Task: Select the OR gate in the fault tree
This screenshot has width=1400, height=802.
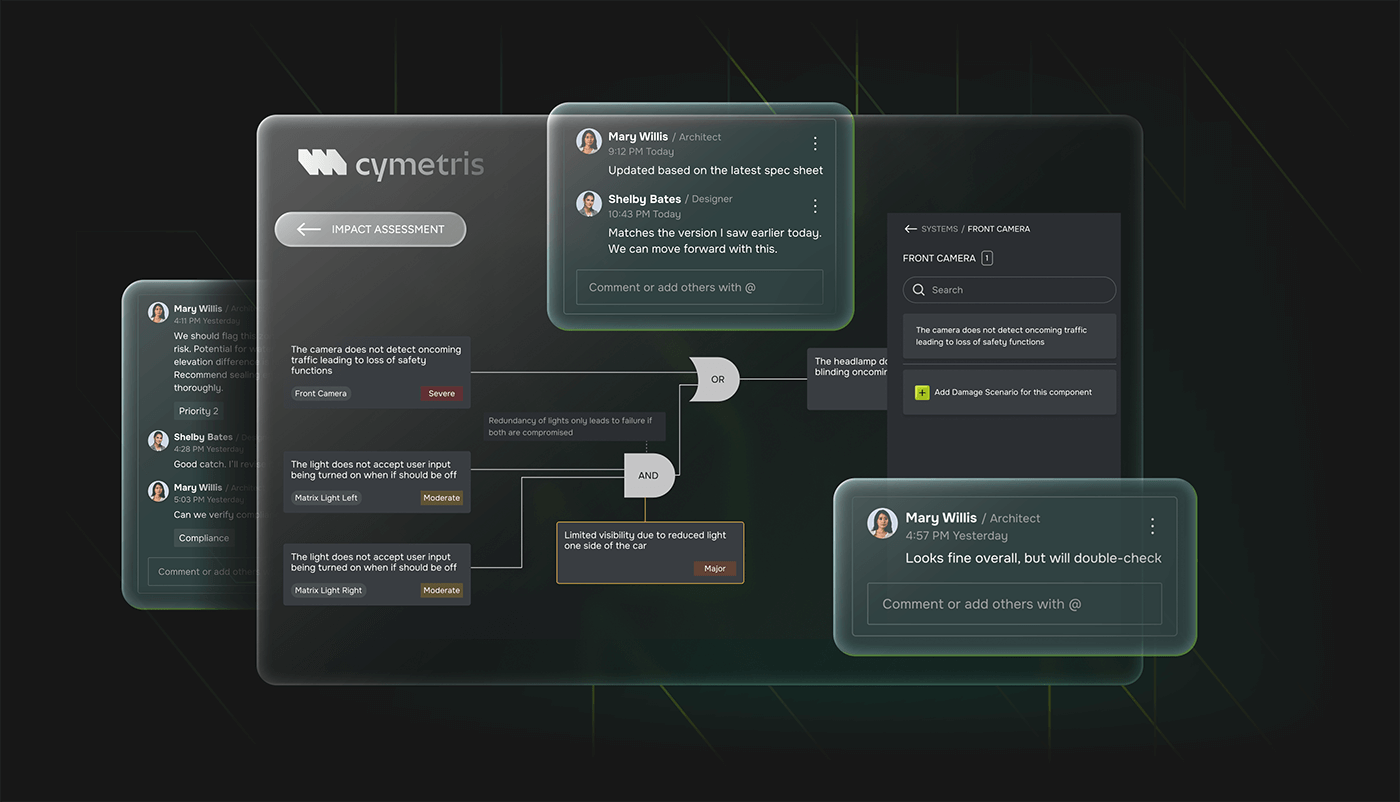Action: coord(715,379)
